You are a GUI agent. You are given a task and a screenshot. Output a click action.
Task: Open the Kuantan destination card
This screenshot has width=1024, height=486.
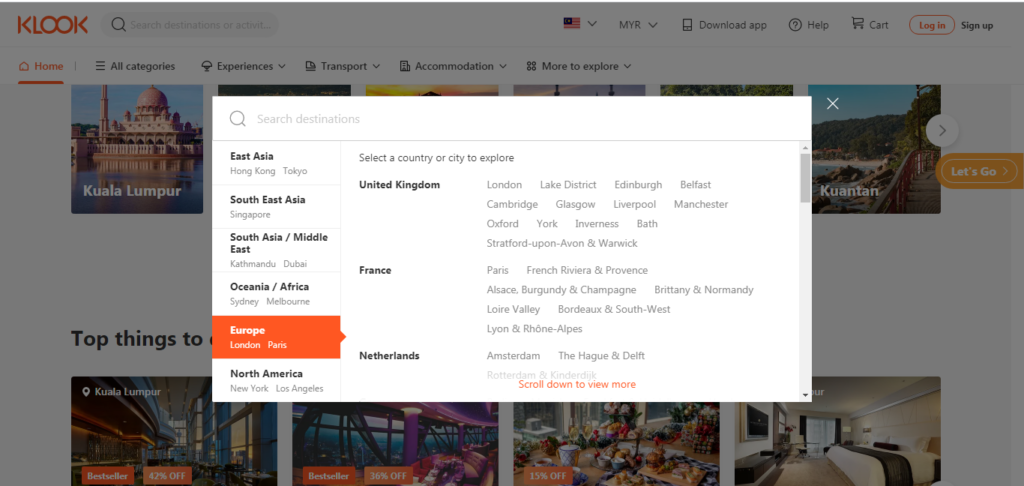click(874, 149)
